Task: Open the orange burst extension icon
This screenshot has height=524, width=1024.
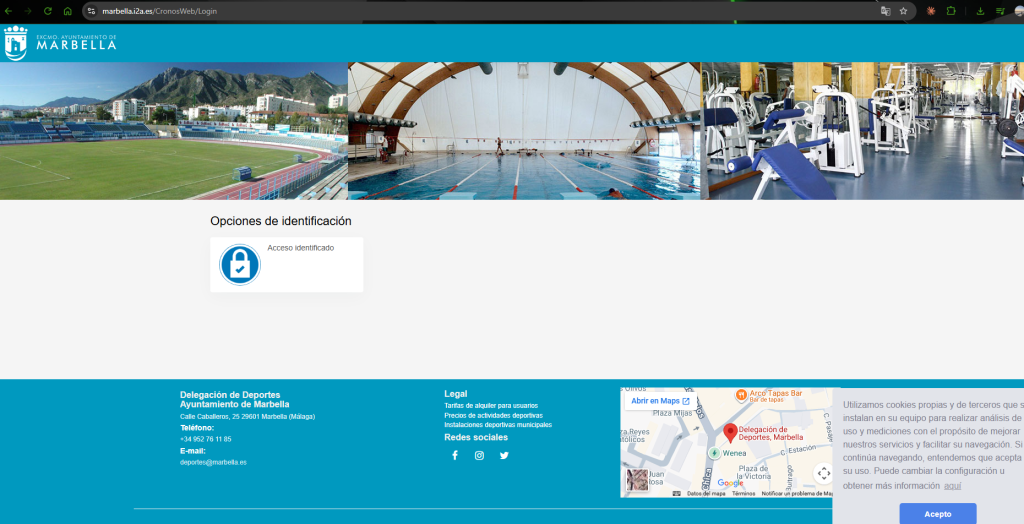Action: 931,11
